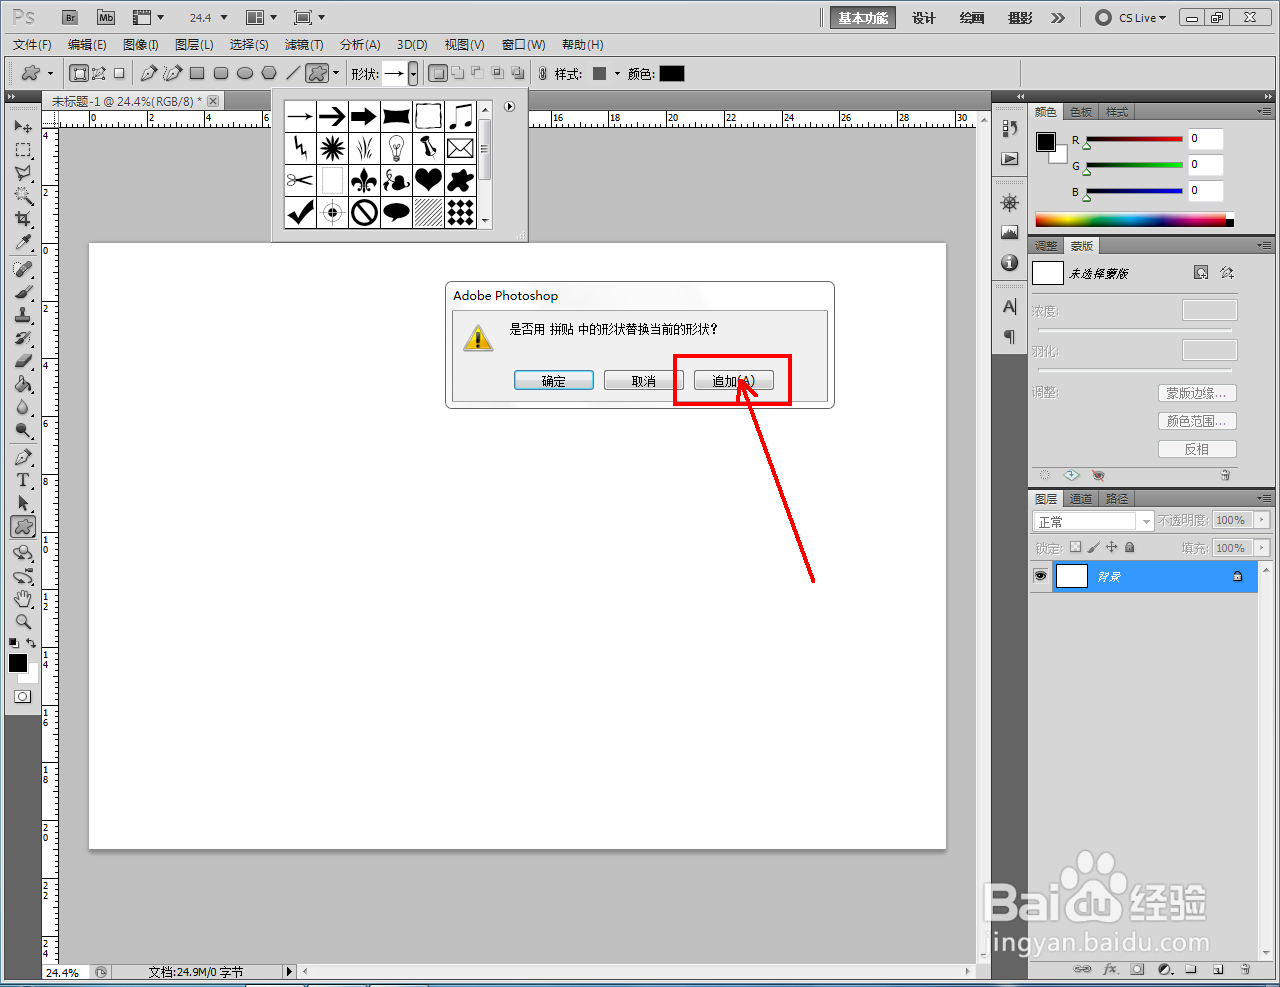Select the Move tool
1280x987 pixels.
click(x=23, y=127)
